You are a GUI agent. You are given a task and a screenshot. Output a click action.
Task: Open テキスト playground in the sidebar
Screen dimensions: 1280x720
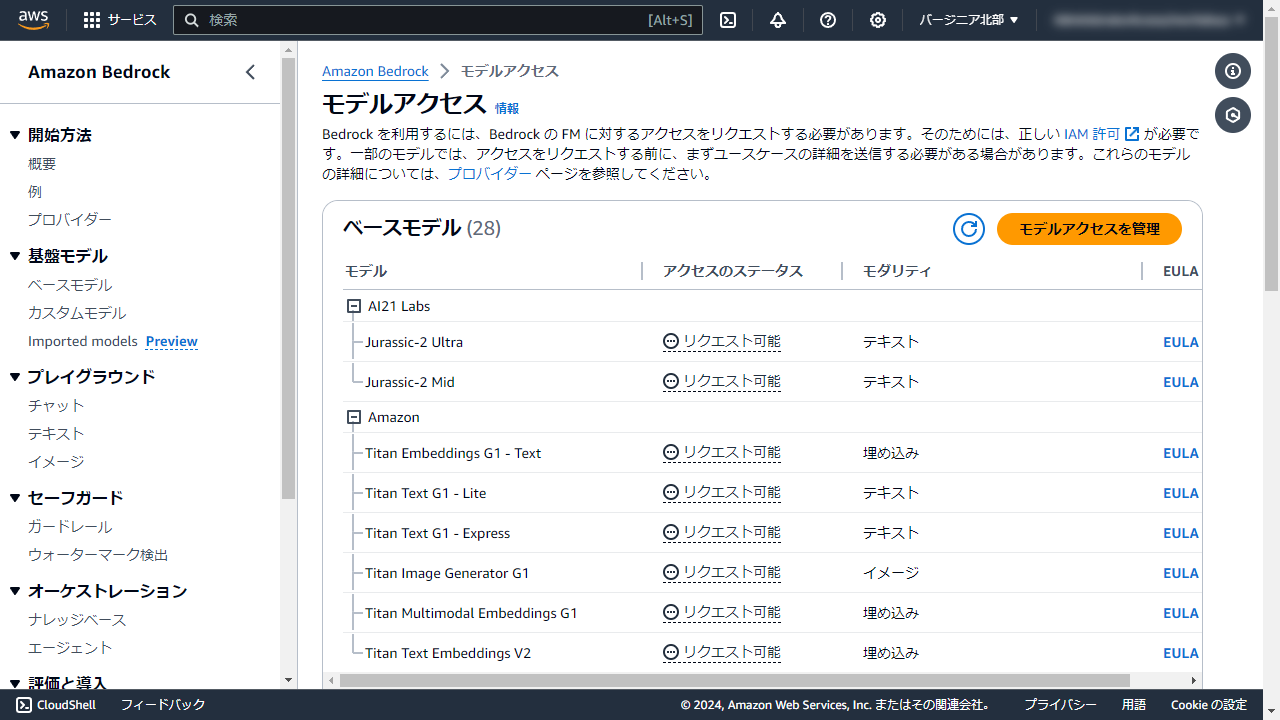point(56,433)
